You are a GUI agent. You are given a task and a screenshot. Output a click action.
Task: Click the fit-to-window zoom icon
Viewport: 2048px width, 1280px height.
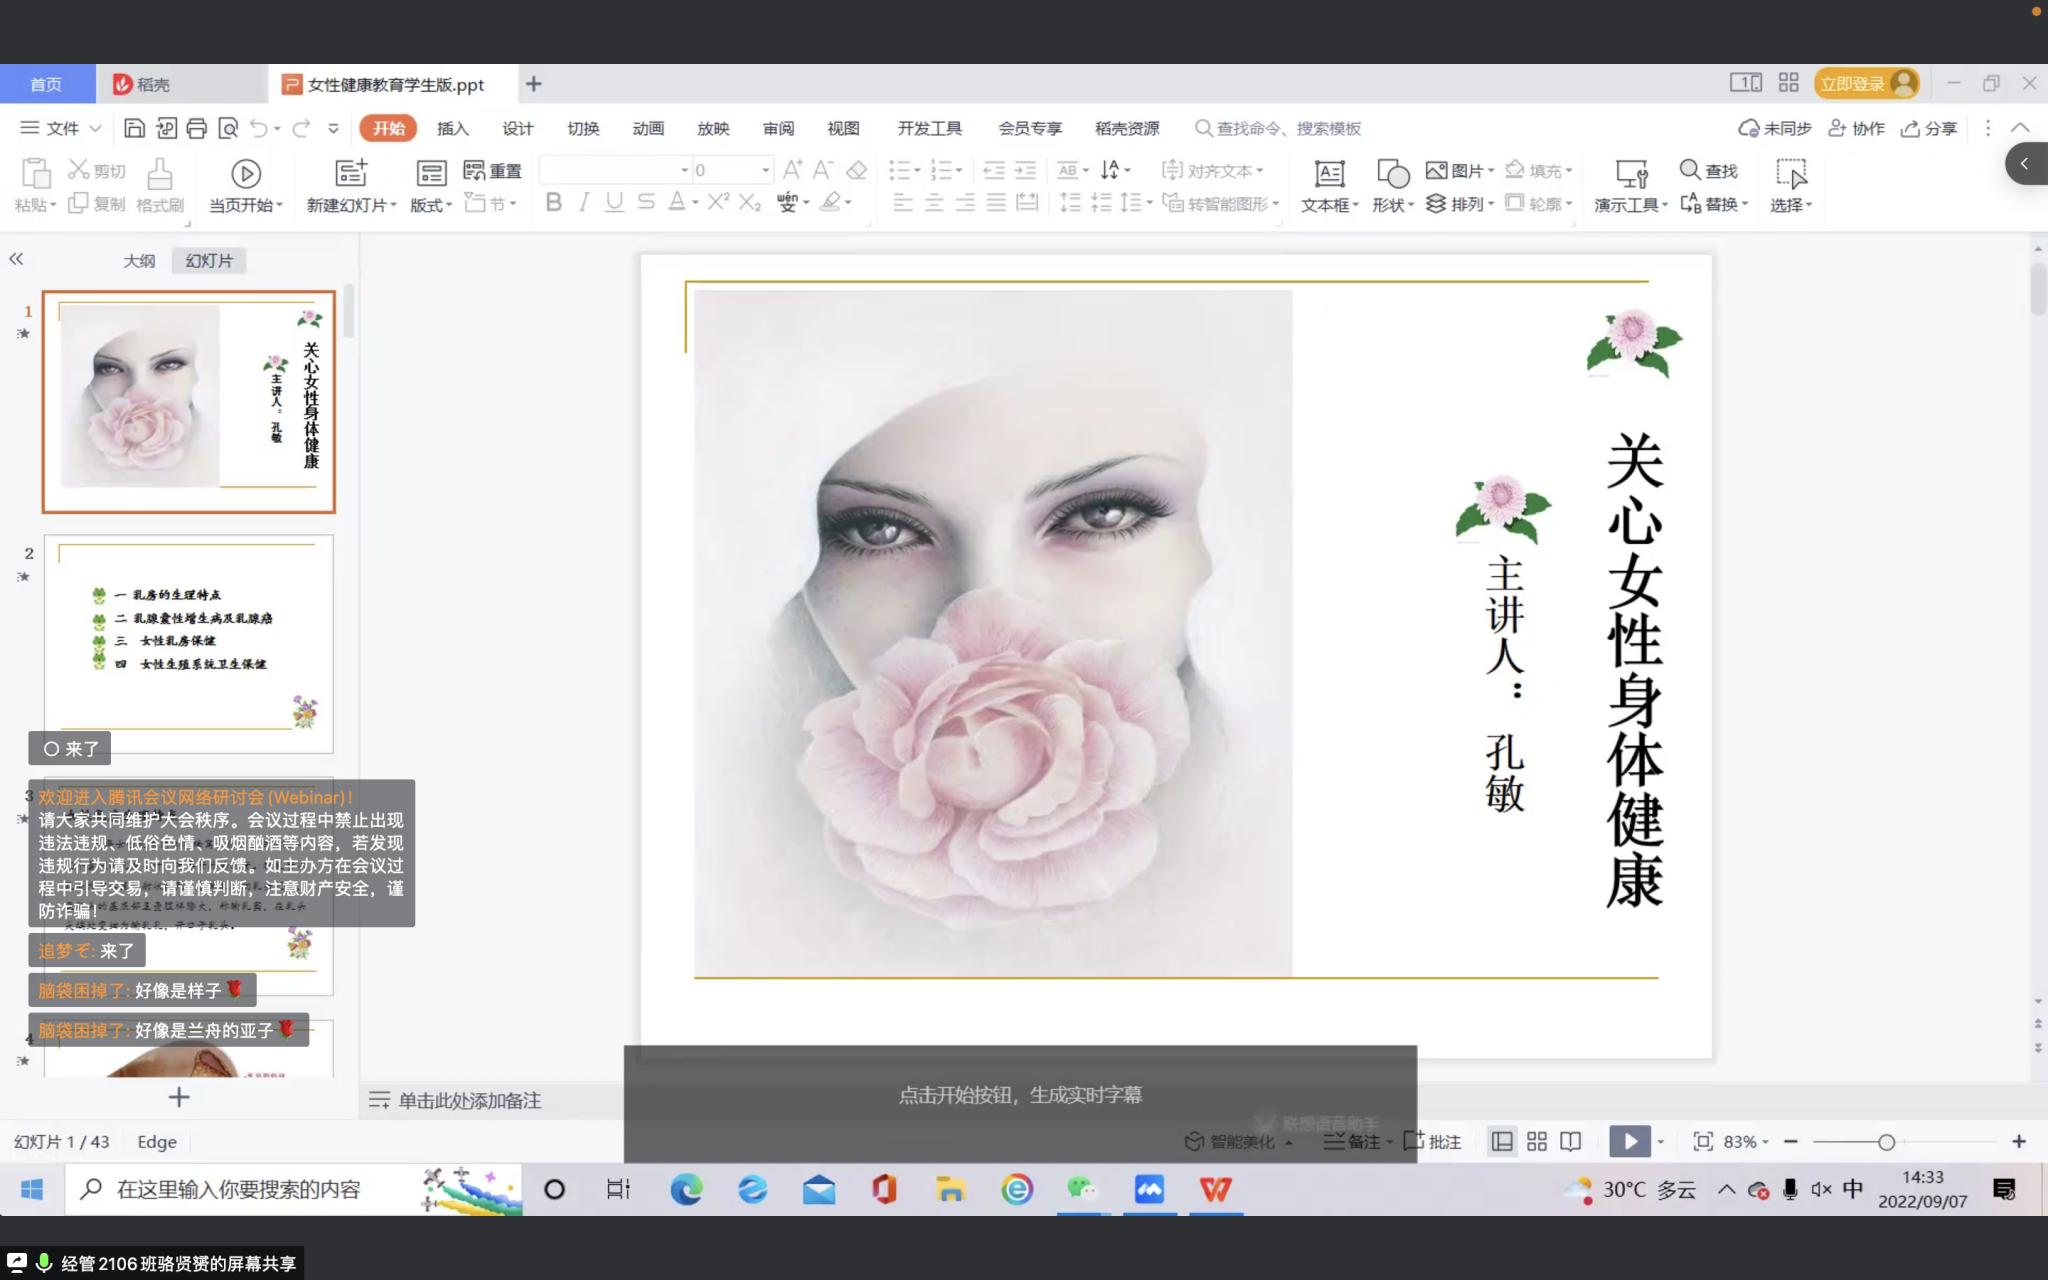tap(1703, 1141)
